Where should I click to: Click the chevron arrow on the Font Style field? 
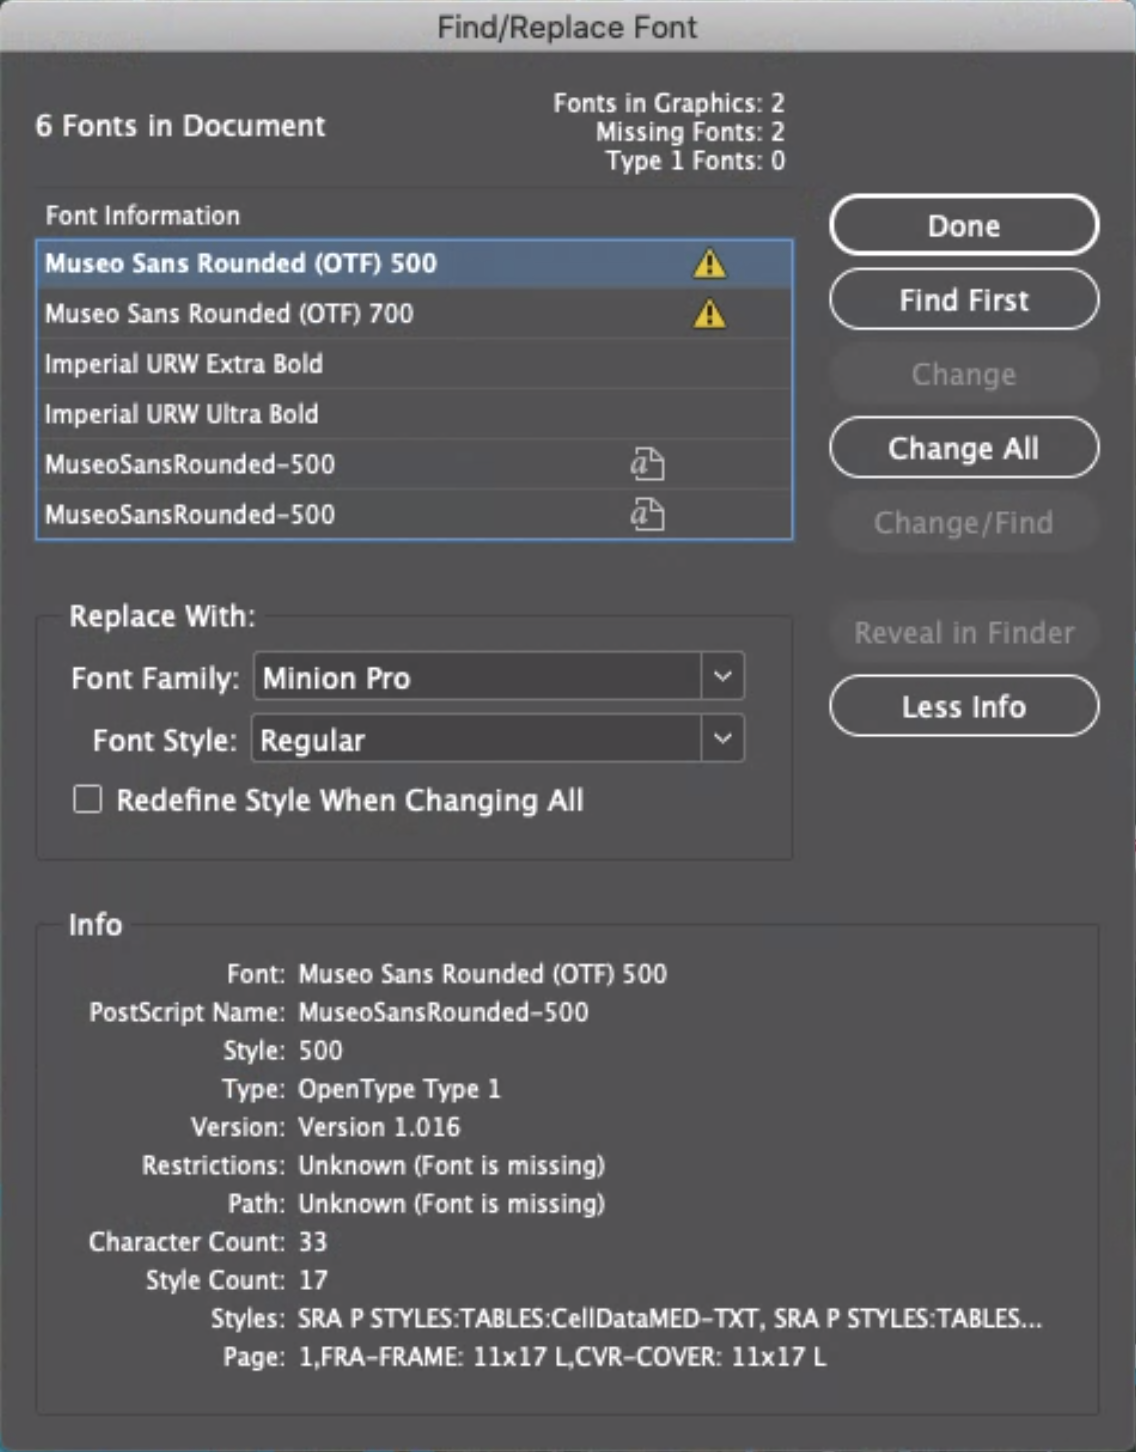click(722, 740)
